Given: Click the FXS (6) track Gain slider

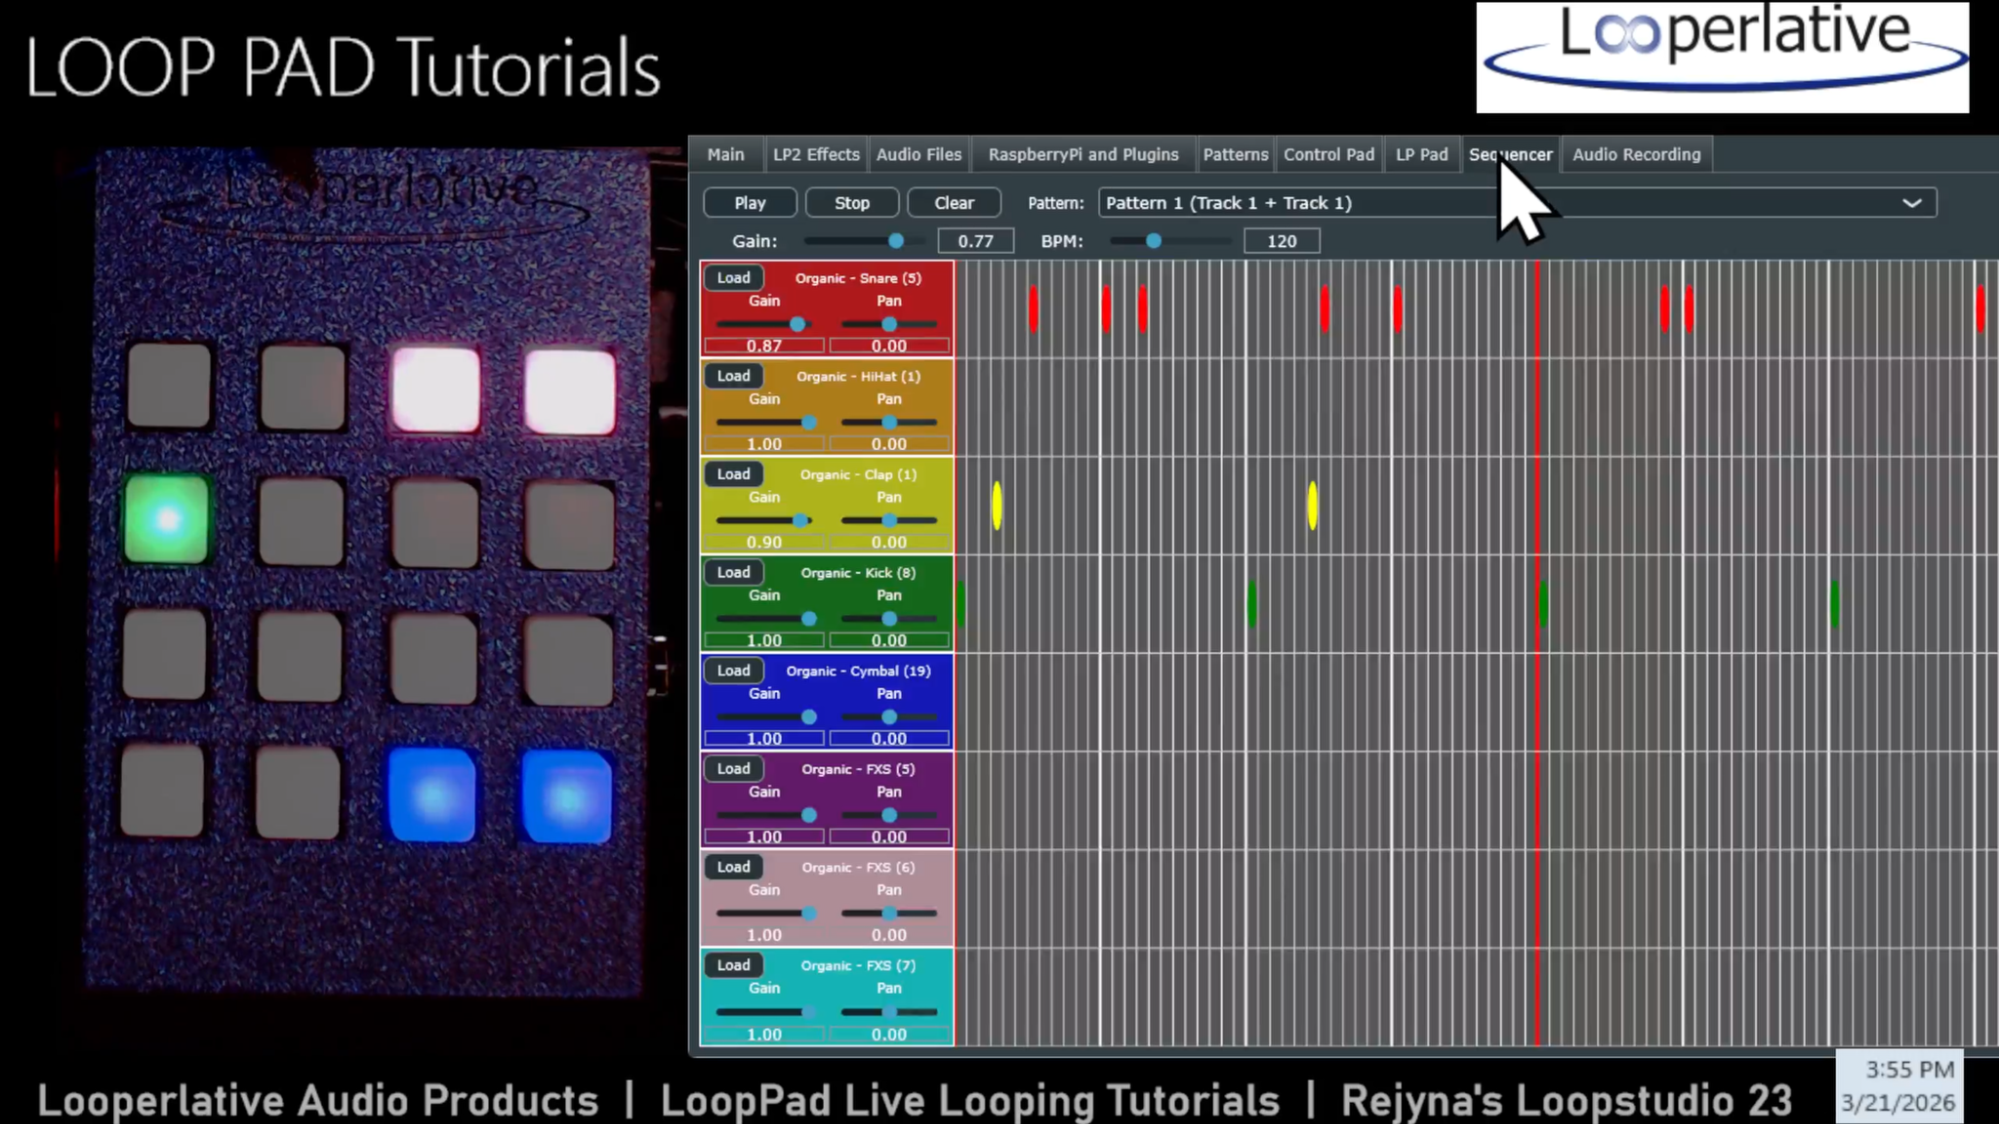Looking at the screenshot, I should 764,913.
